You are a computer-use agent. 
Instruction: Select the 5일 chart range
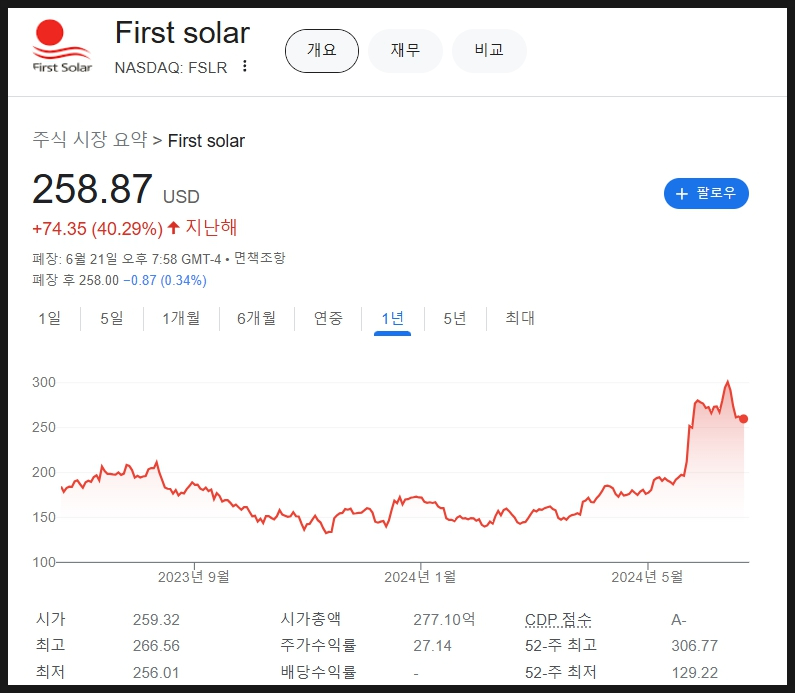pos(112,318)
